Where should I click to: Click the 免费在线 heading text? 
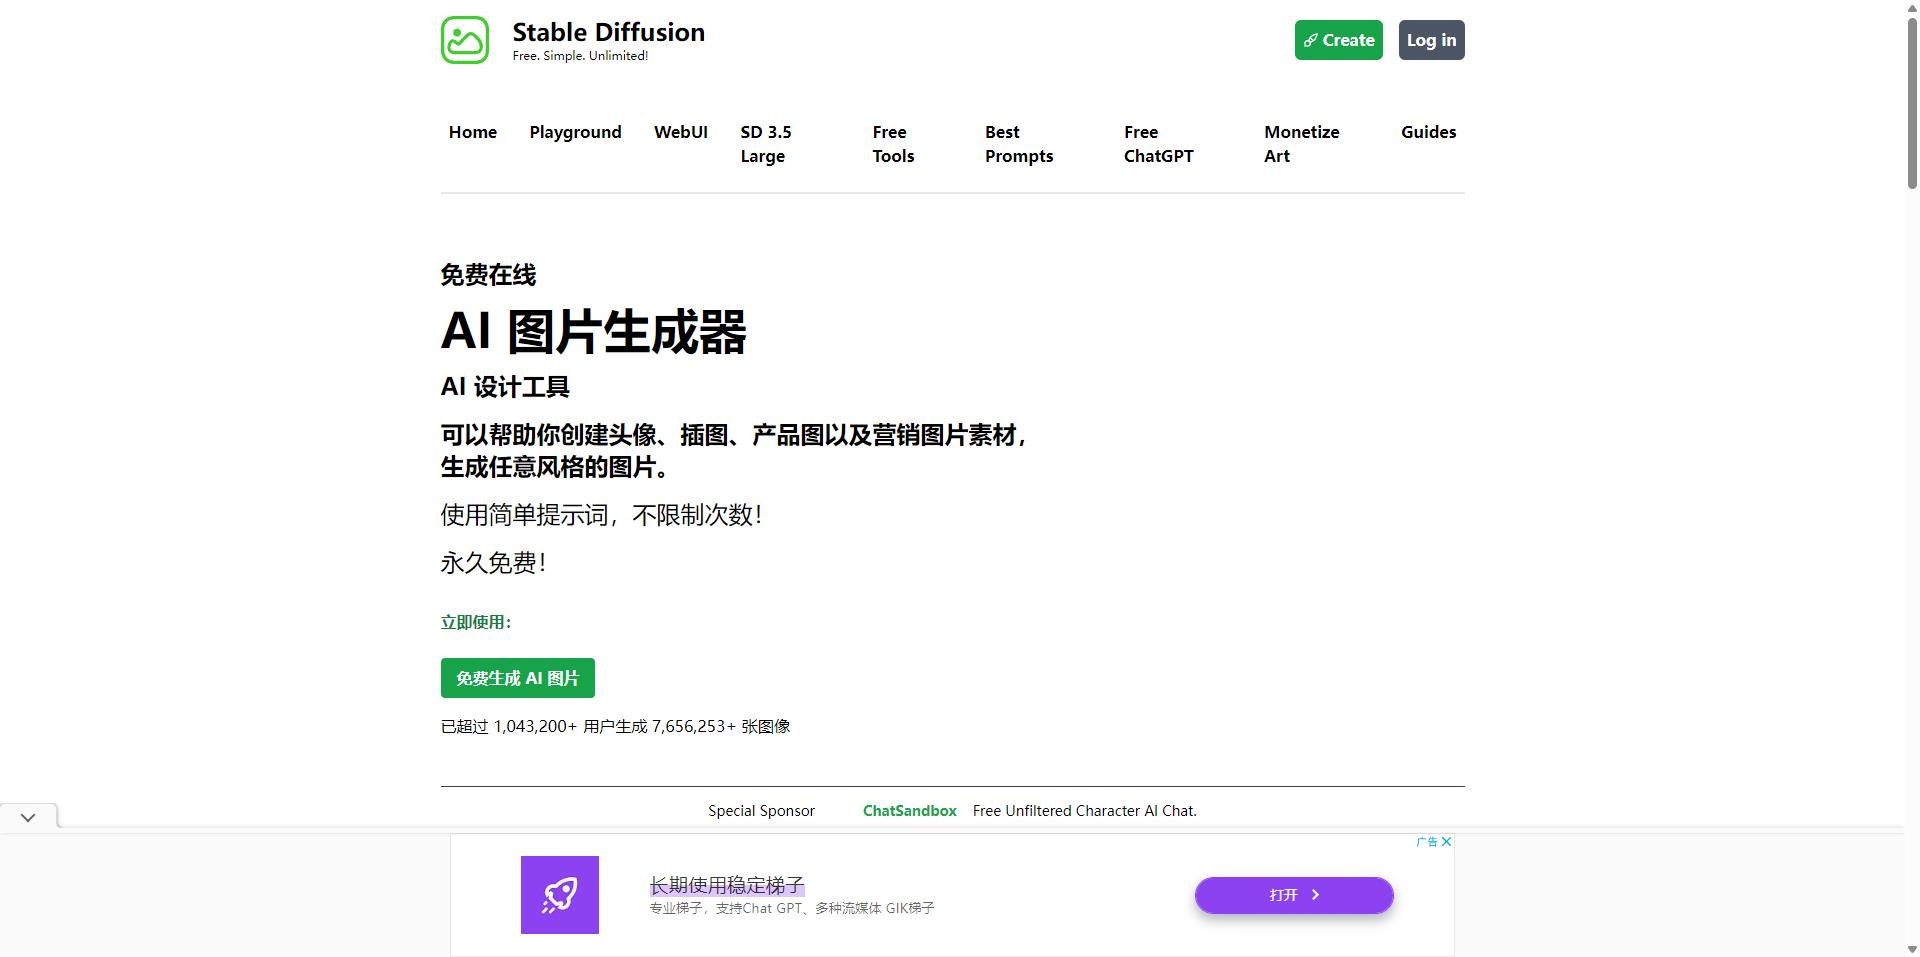click(488, 275)
